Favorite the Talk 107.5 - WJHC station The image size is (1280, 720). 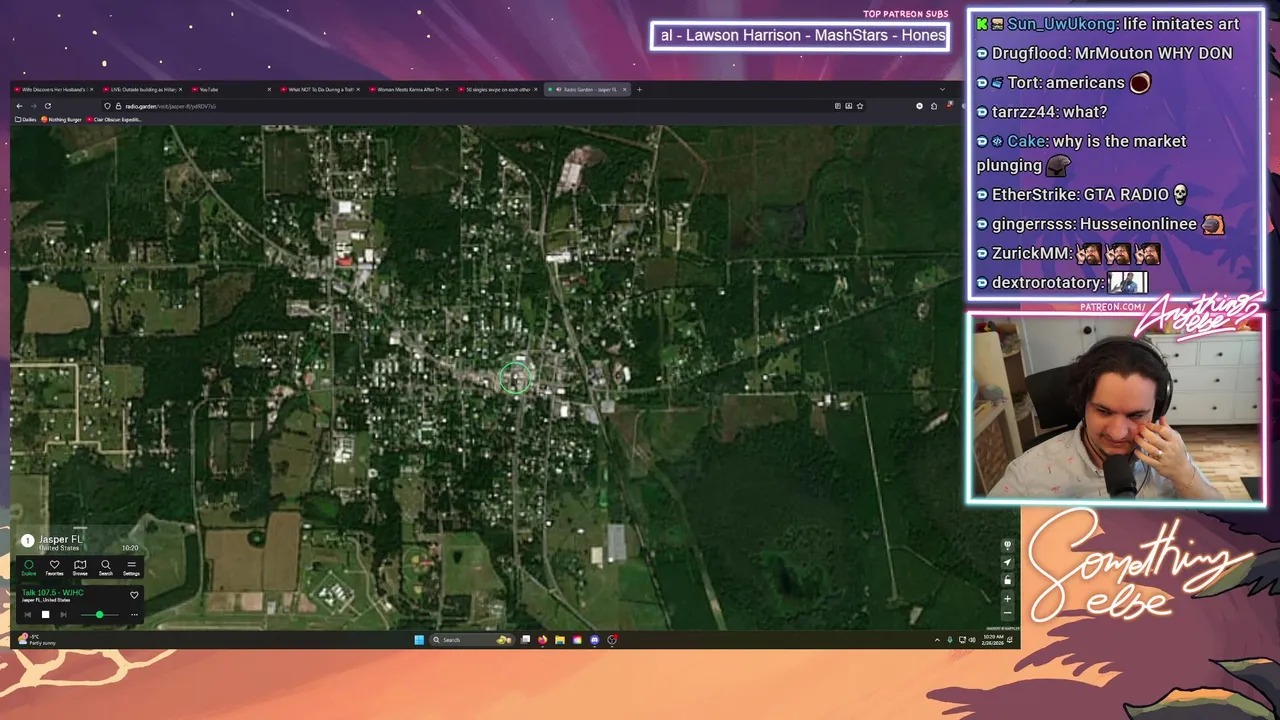coord(134,595)
